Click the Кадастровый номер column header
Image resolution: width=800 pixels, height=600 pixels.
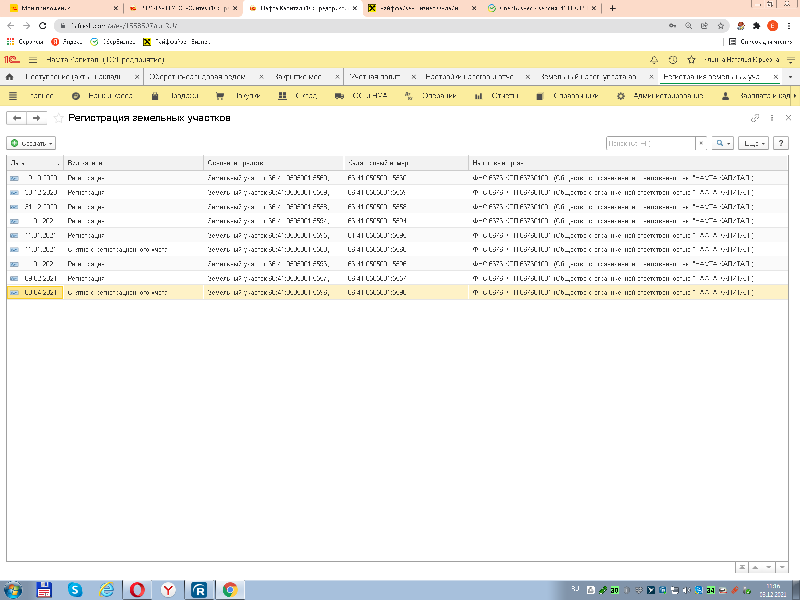tap(406, 163)
